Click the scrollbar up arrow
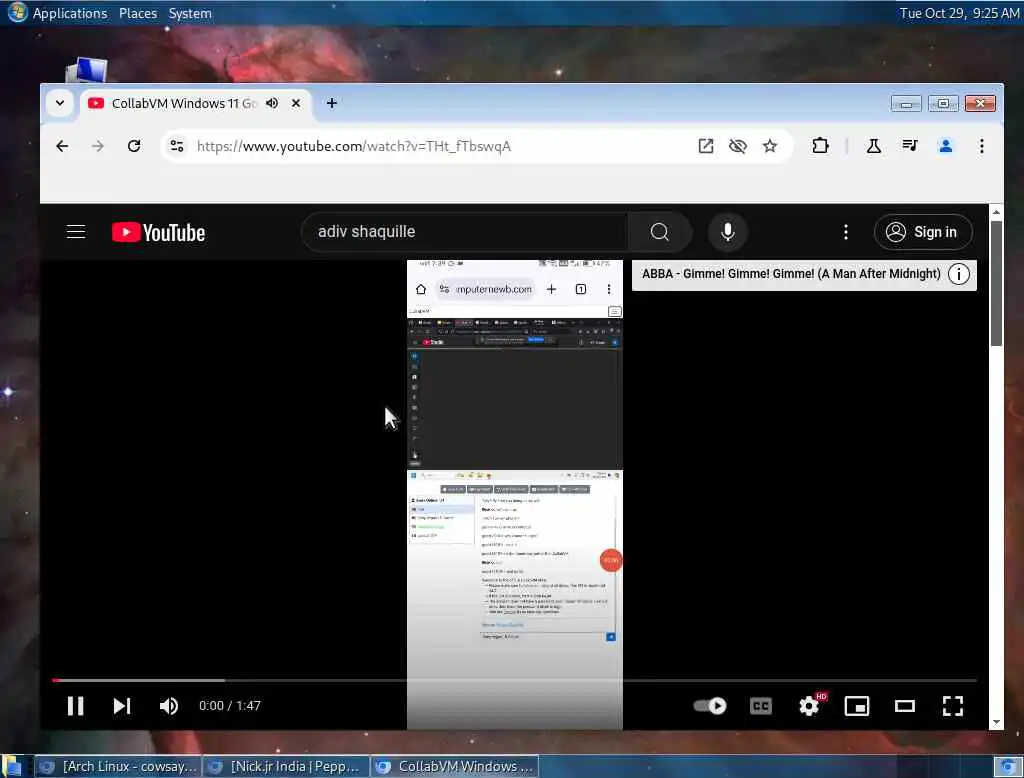The width and height of the screenshot is (1024, 778). pos(996,212)
